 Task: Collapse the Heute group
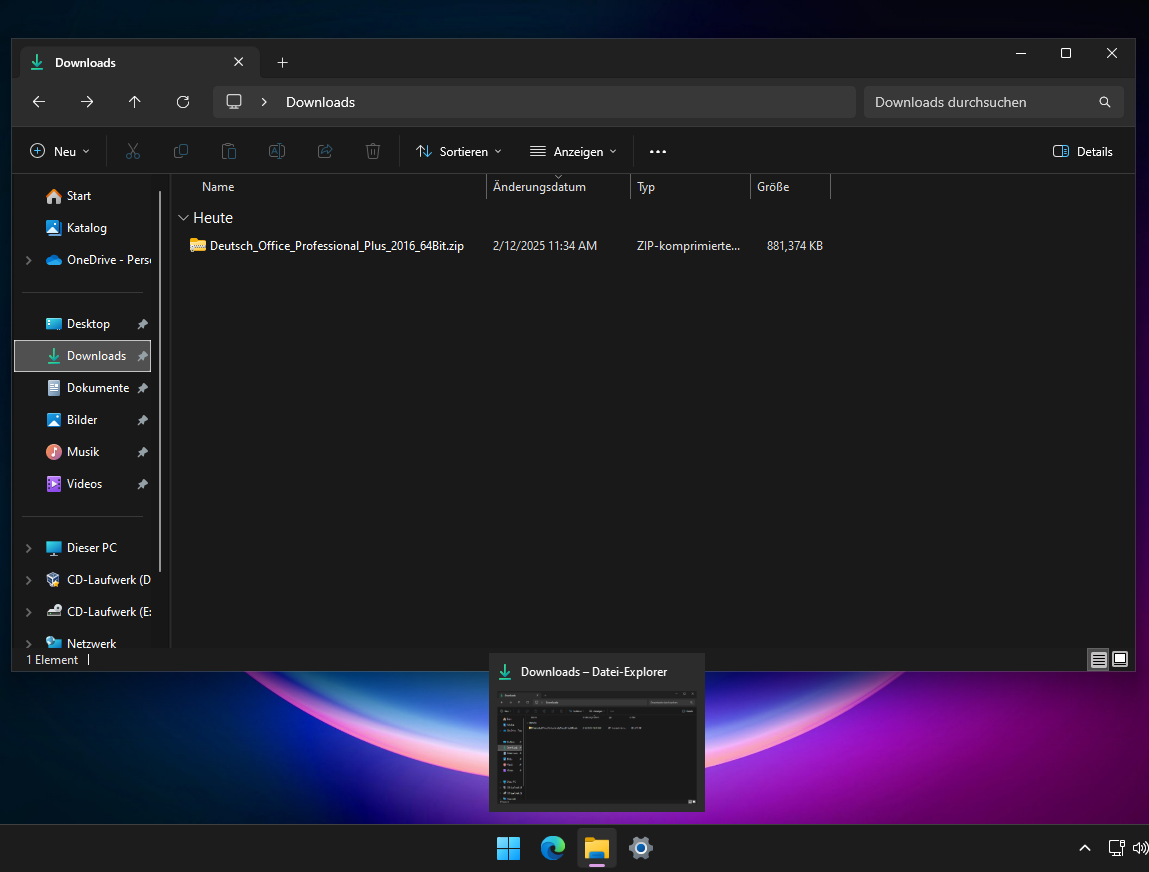pyautogui.click(x=183, y=218)
